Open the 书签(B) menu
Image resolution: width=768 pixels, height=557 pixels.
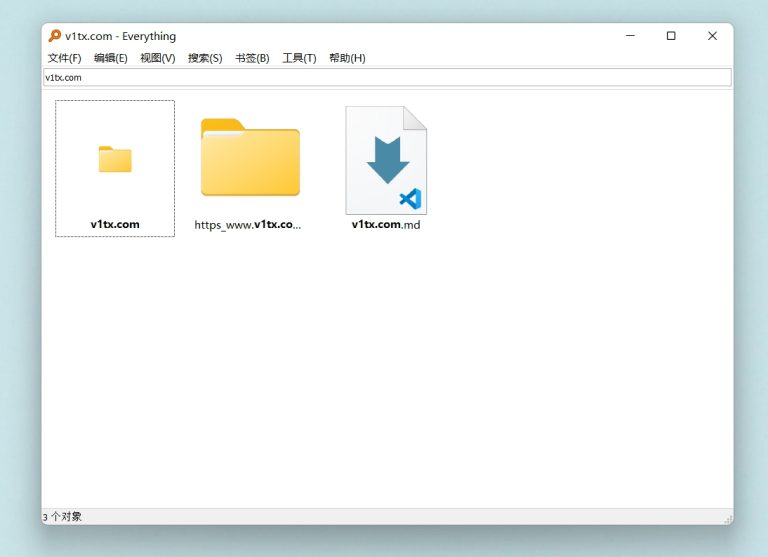[252, 58]
